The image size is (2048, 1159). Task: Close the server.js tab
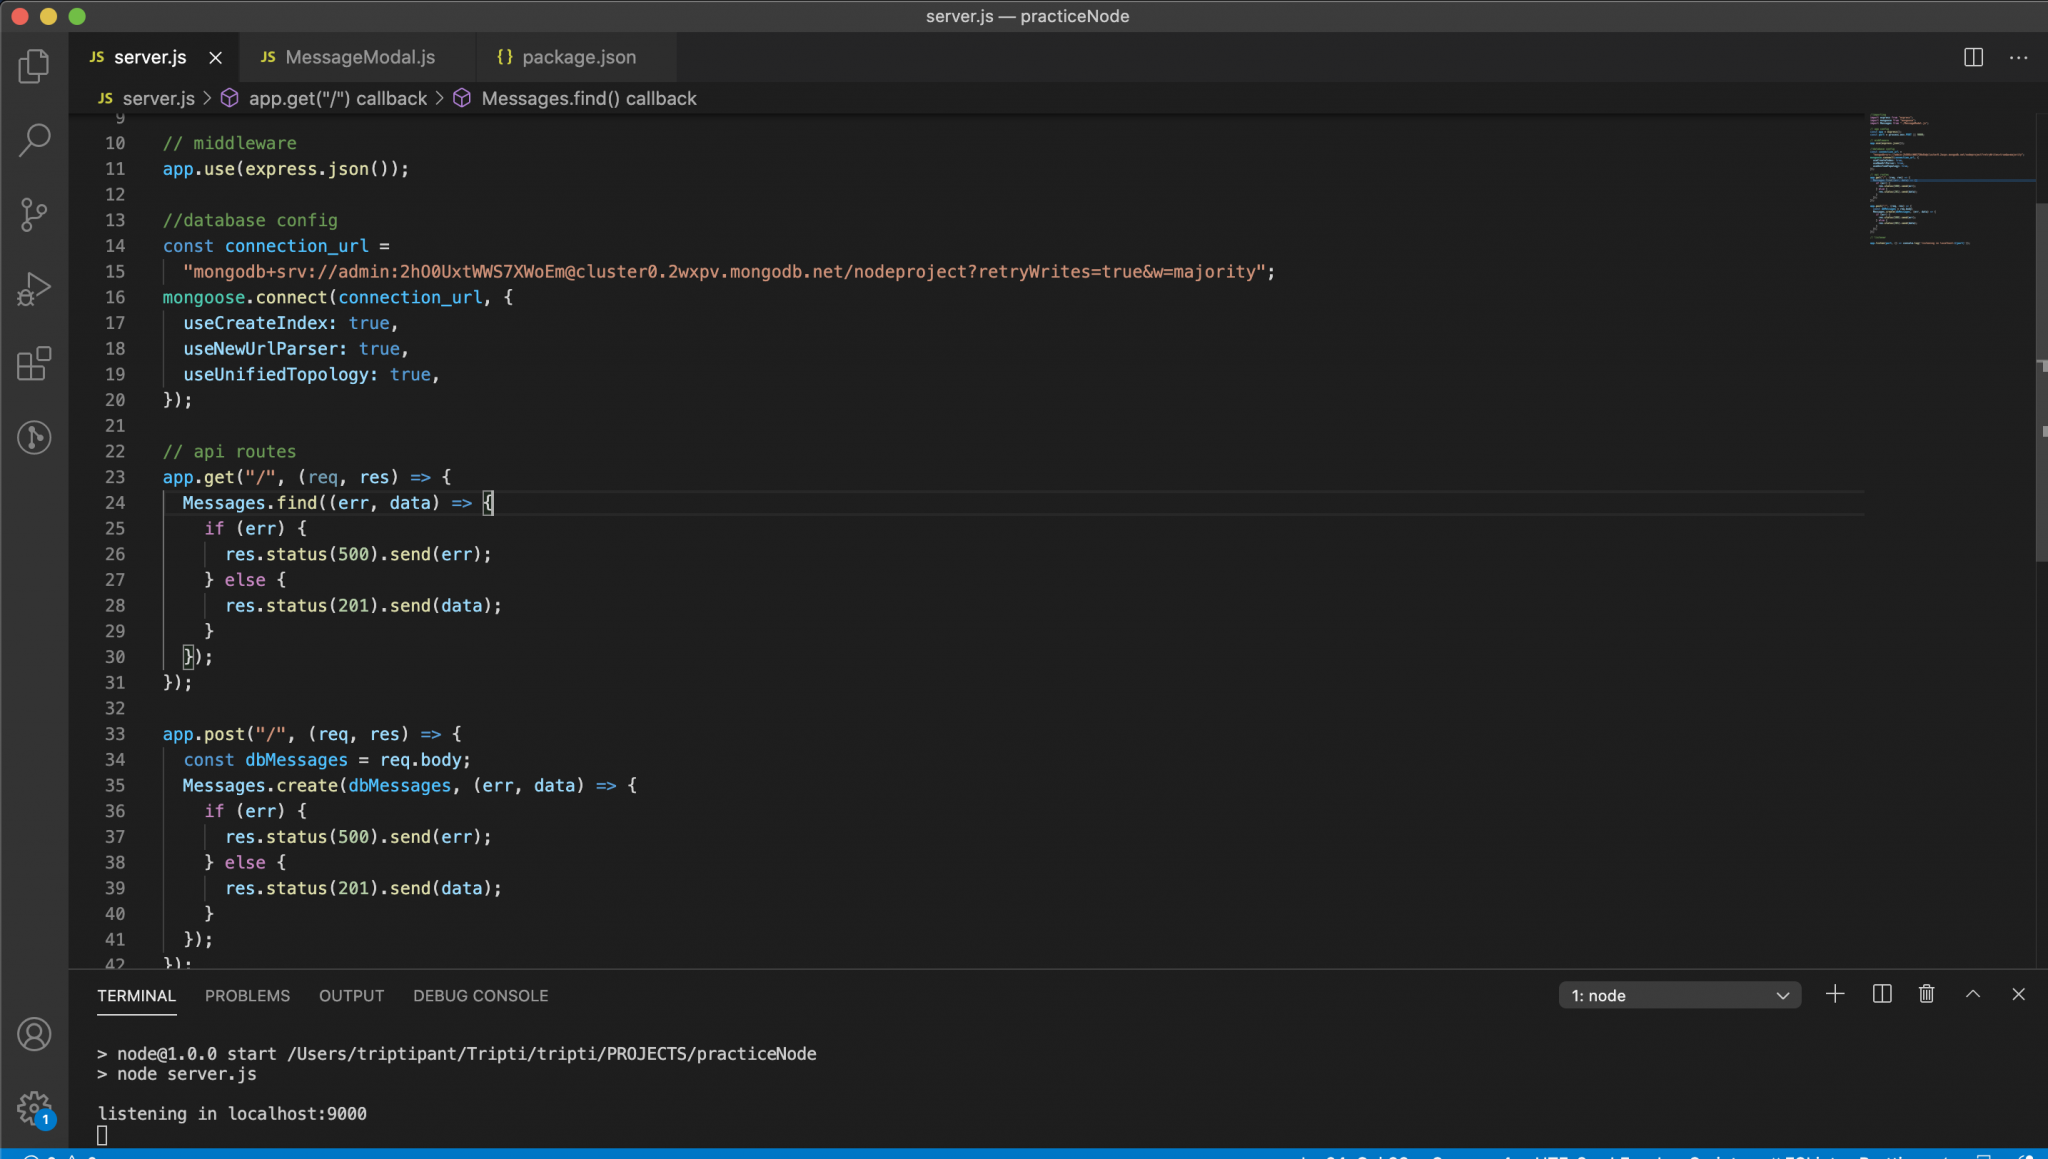click(215, 57)
